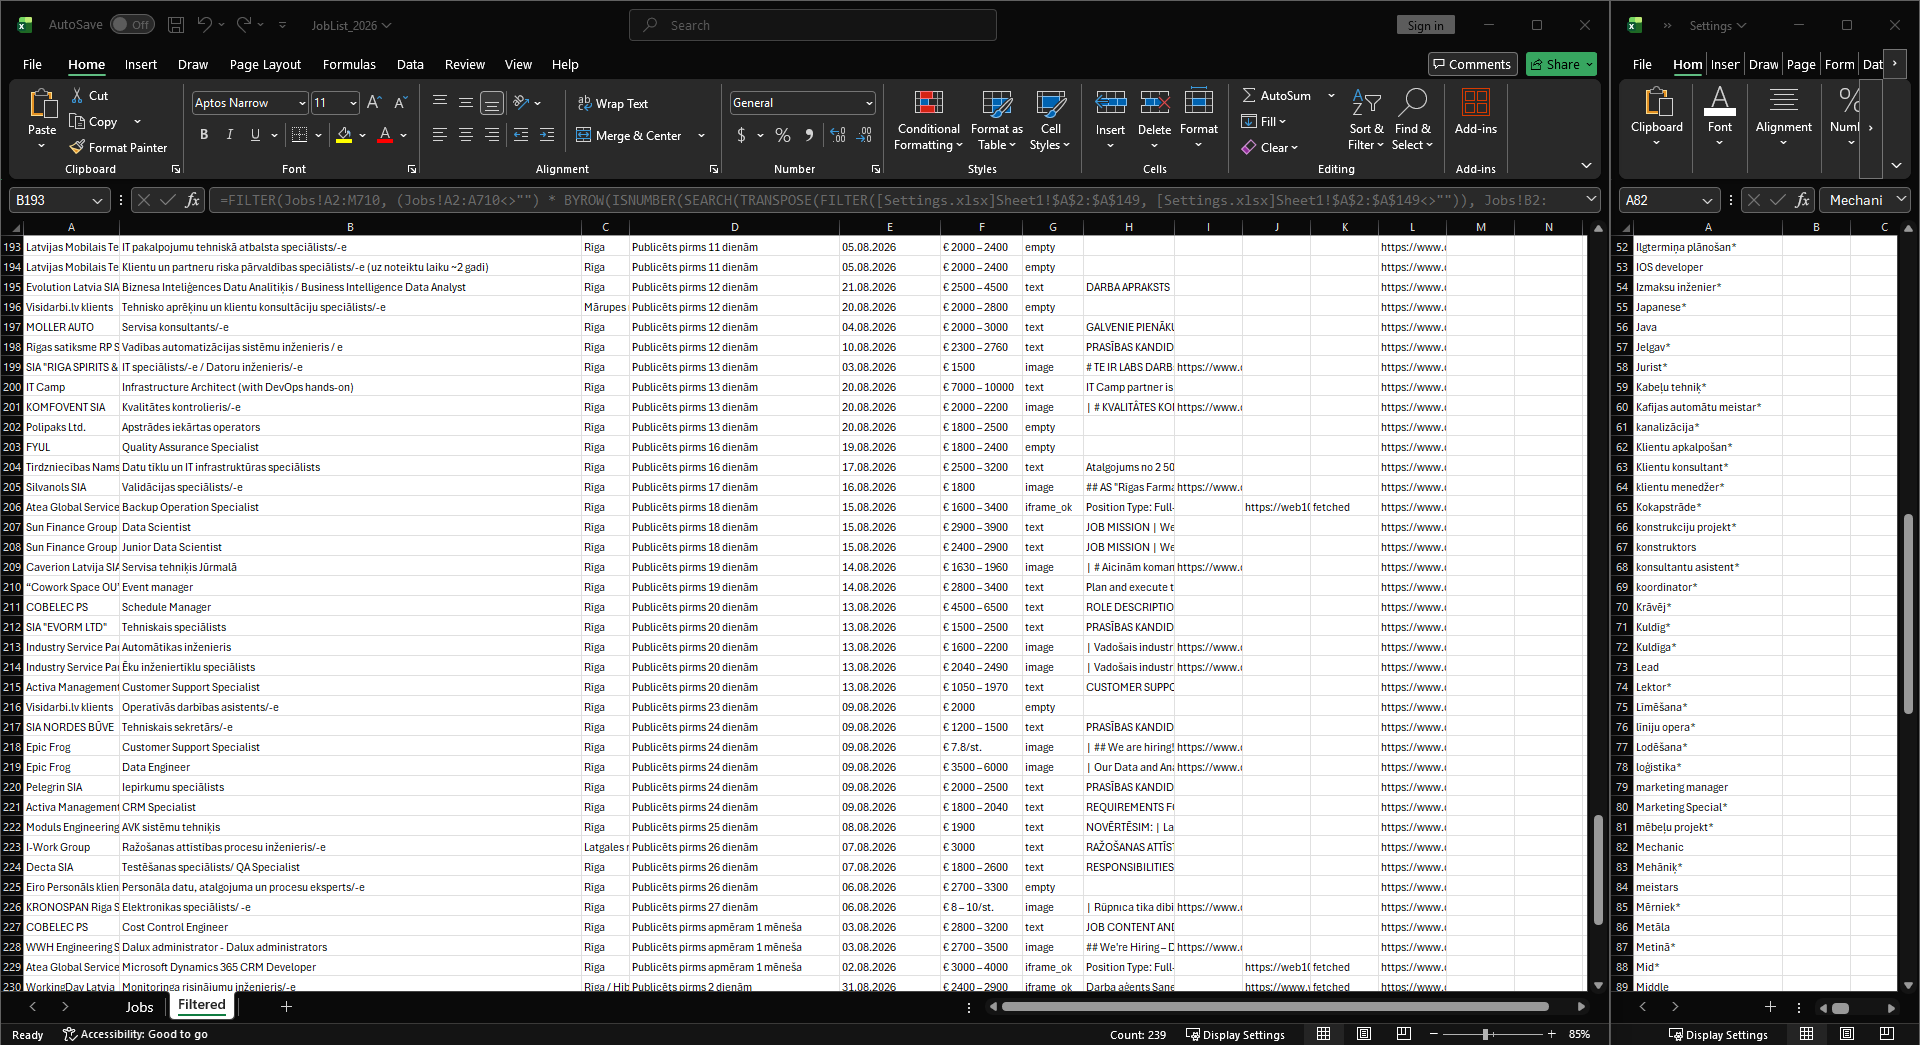Expand the formula bar
The image size is (1920, 1045).
[x=1590, y=200]
